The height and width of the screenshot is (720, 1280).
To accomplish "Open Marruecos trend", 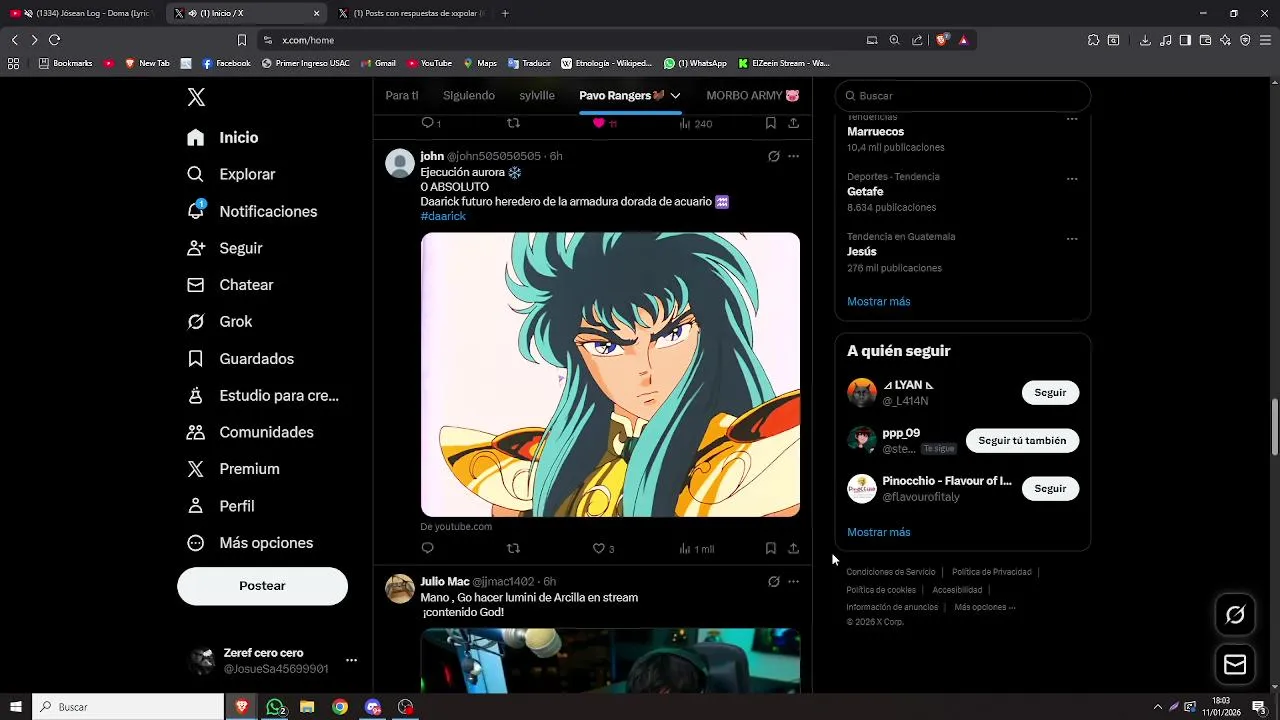I will click(875, 131).
